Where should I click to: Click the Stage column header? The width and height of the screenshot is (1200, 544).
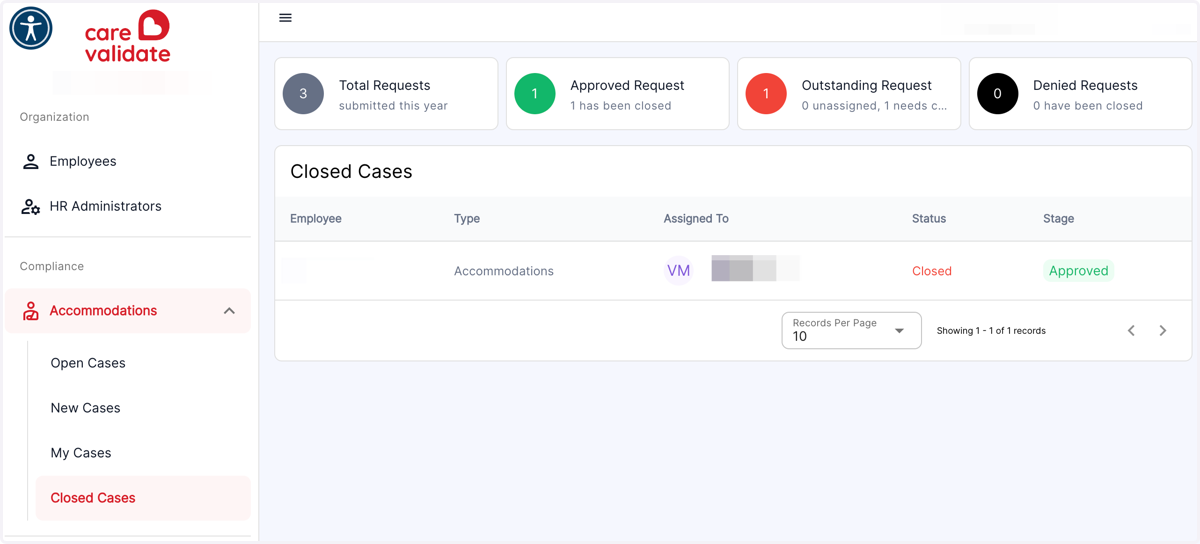click(1058, 219)
